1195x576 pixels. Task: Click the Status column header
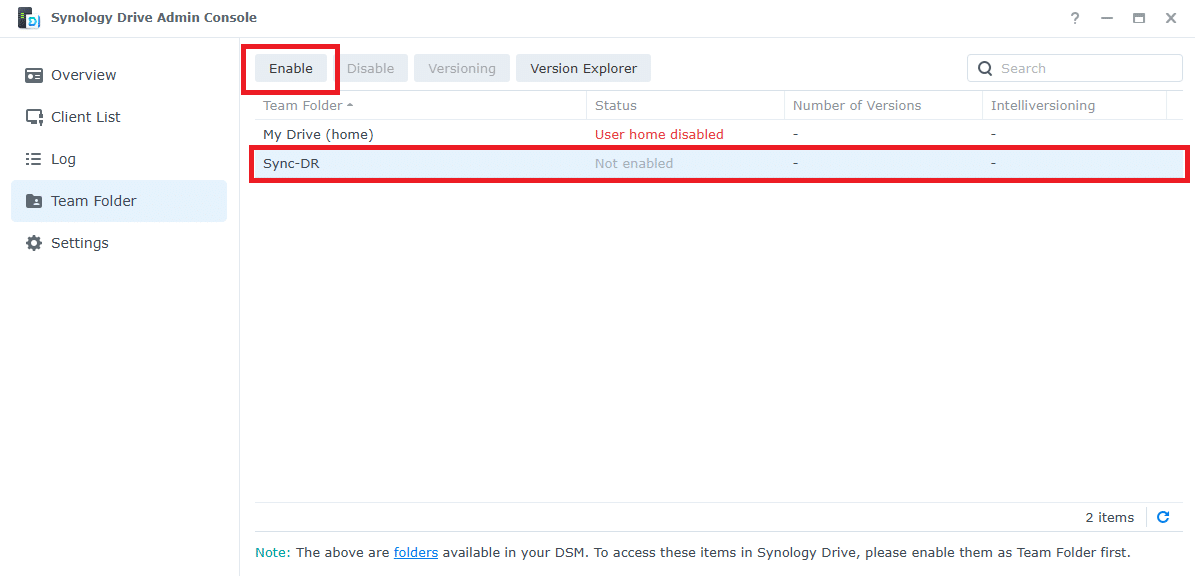(x=685, y=105)
